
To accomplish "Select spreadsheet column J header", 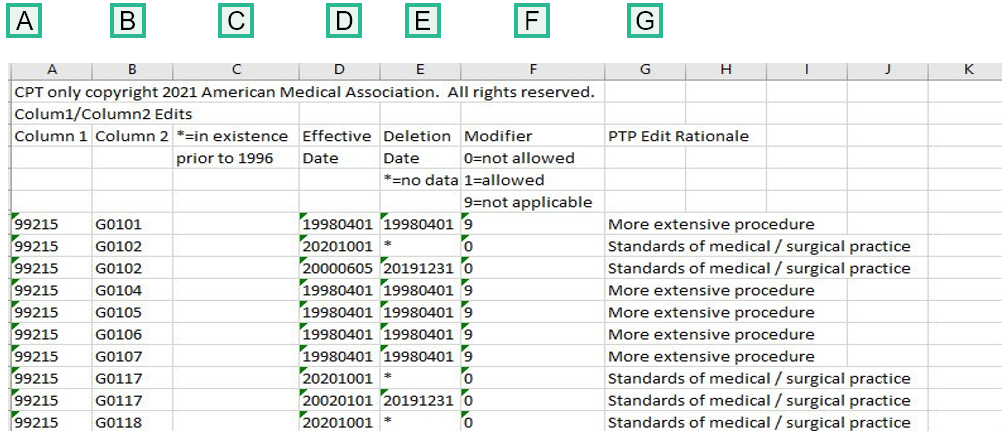I will [x=887, y=70].
